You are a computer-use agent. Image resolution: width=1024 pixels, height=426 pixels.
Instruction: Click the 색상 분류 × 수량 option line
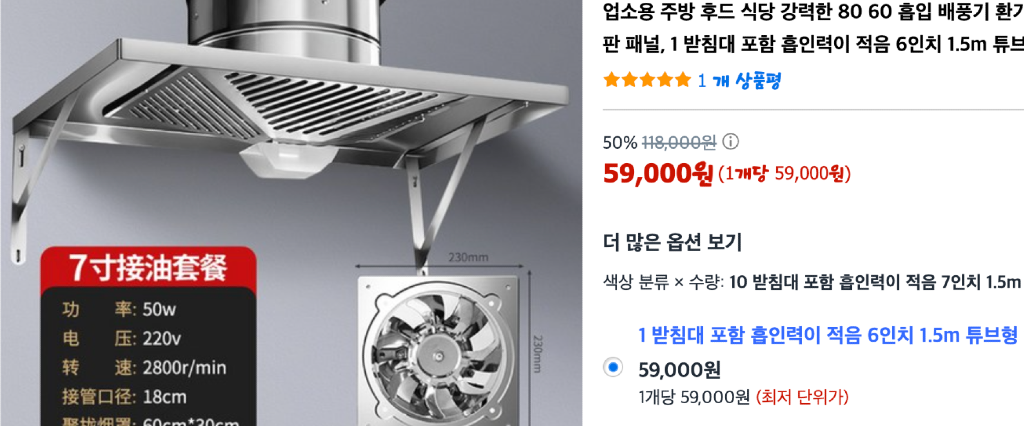pos(812,282)
